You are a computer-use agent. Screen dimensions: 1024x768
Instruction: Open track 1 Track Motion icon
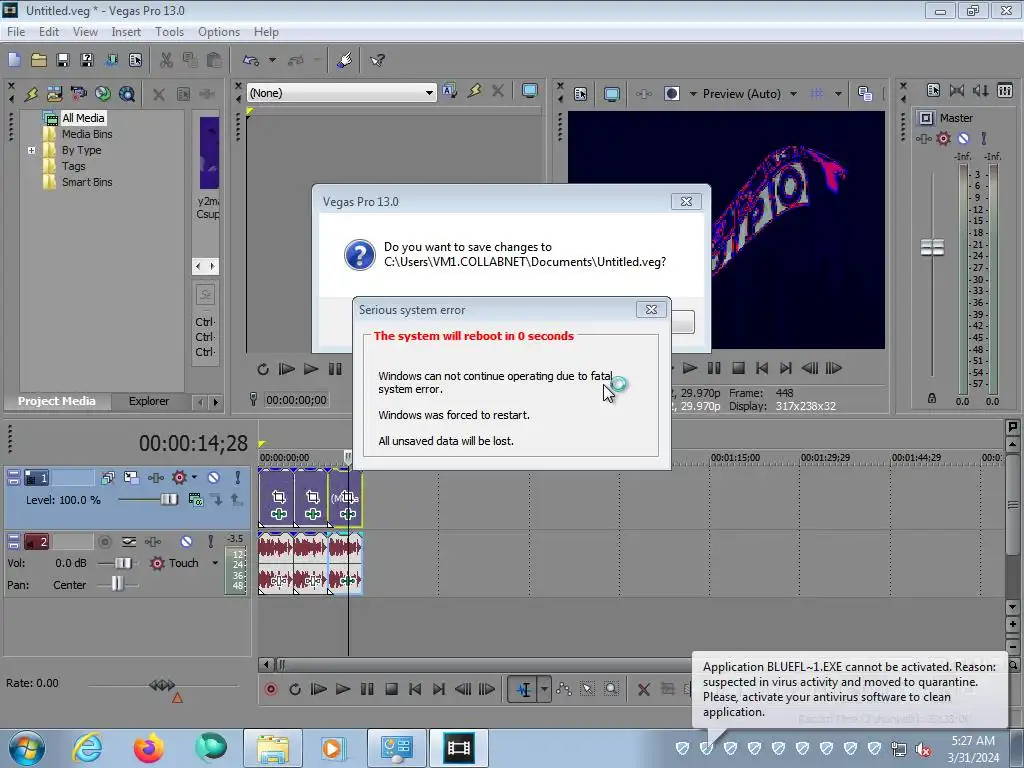(x=131, y=477)
